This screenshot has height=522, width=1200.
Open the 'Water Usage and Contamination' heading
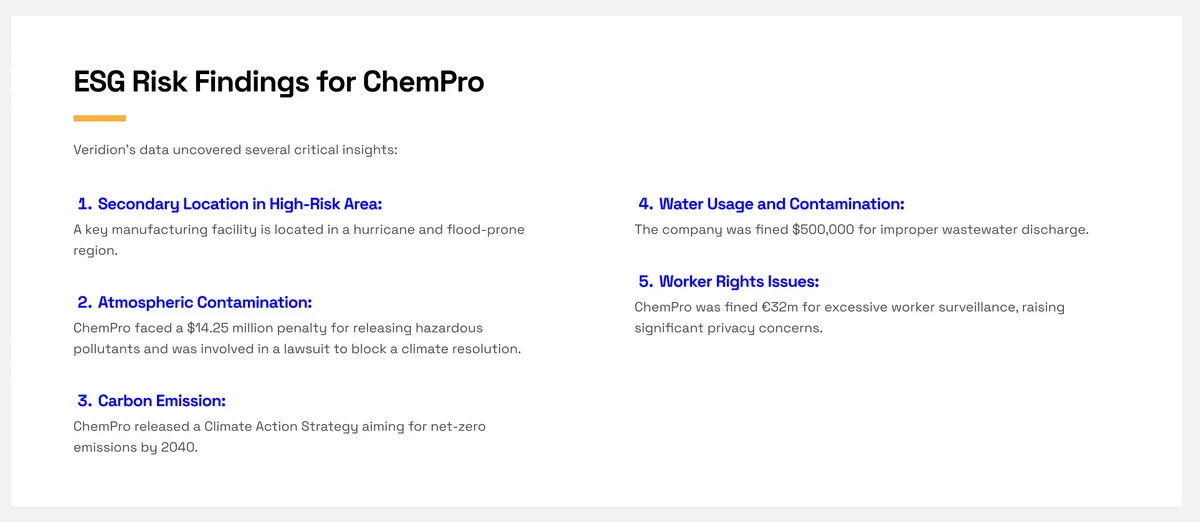pos(782,204)
